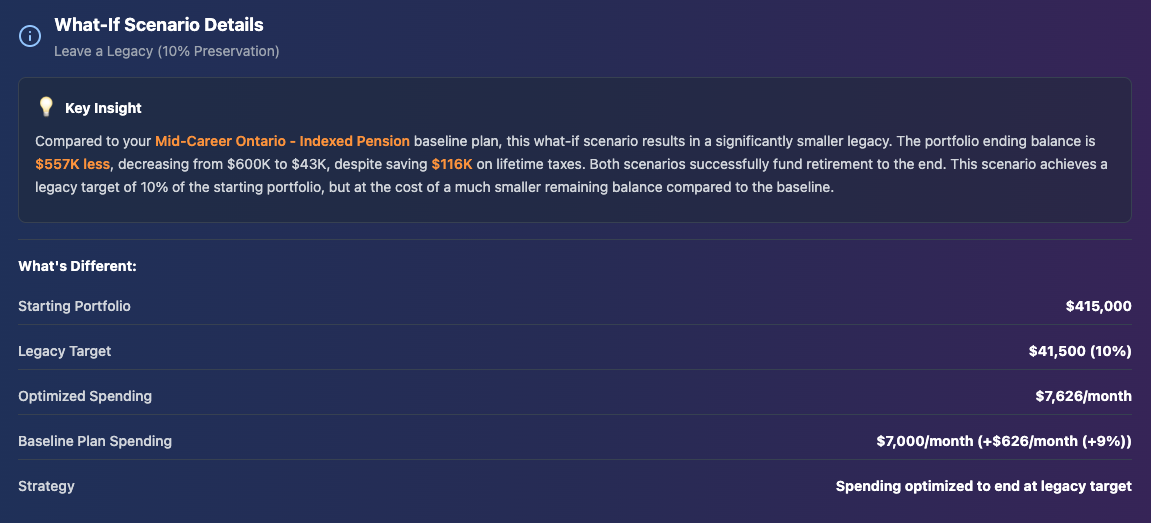Screen dimensions: 1151x523
Task: Open the Mid-Career Ontario - Indexed Pension link
Action: [282, 141]
